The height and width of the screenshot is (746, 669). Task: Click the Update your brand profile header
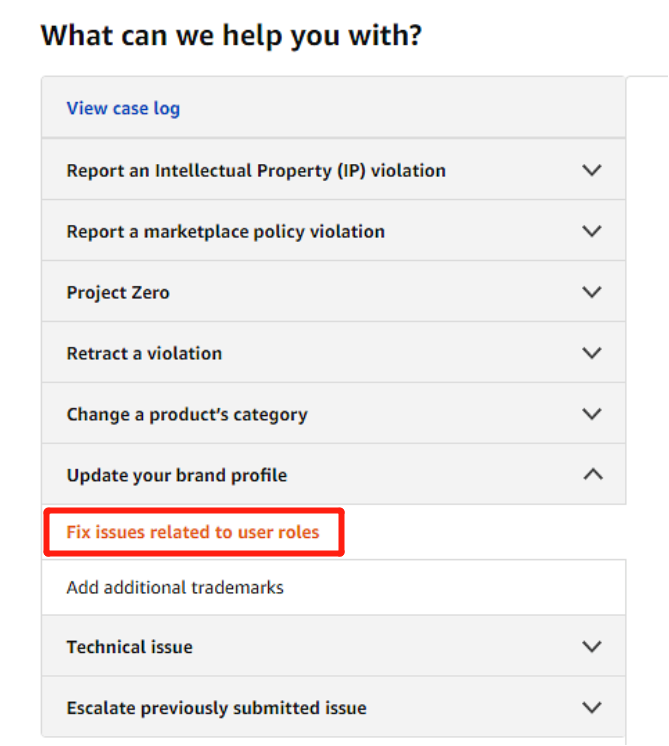334,474
